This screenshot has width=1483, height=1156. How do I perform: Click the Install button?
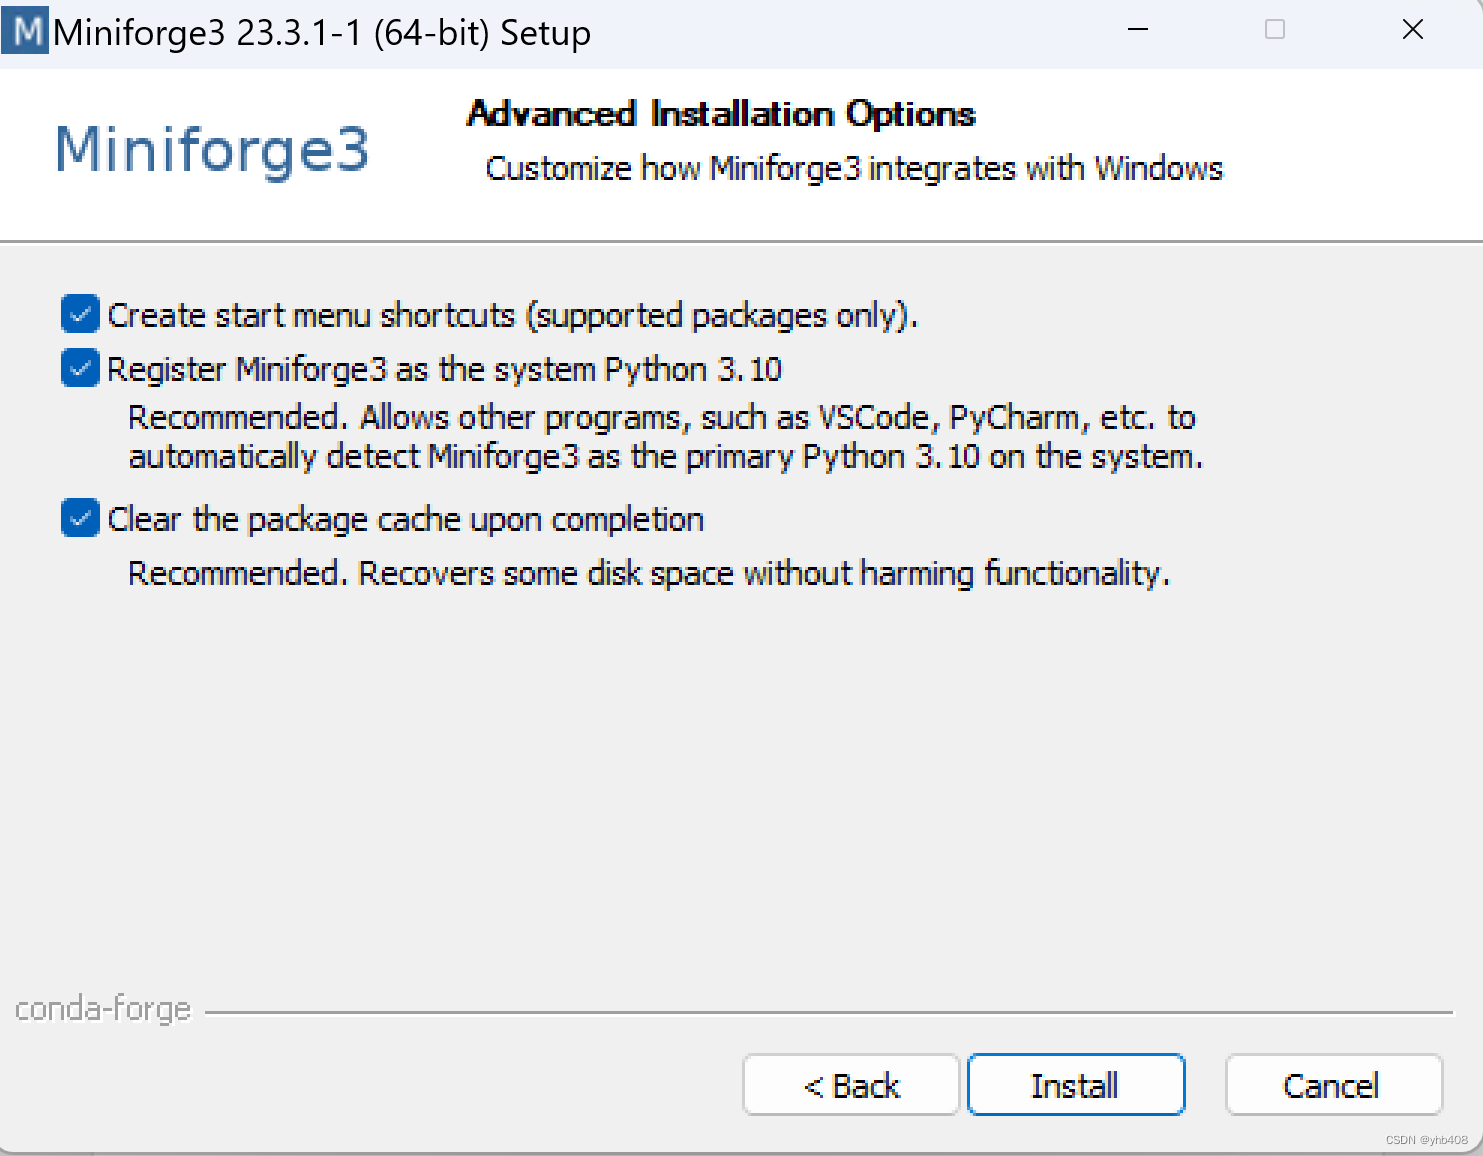[x=1075, y=1085]
